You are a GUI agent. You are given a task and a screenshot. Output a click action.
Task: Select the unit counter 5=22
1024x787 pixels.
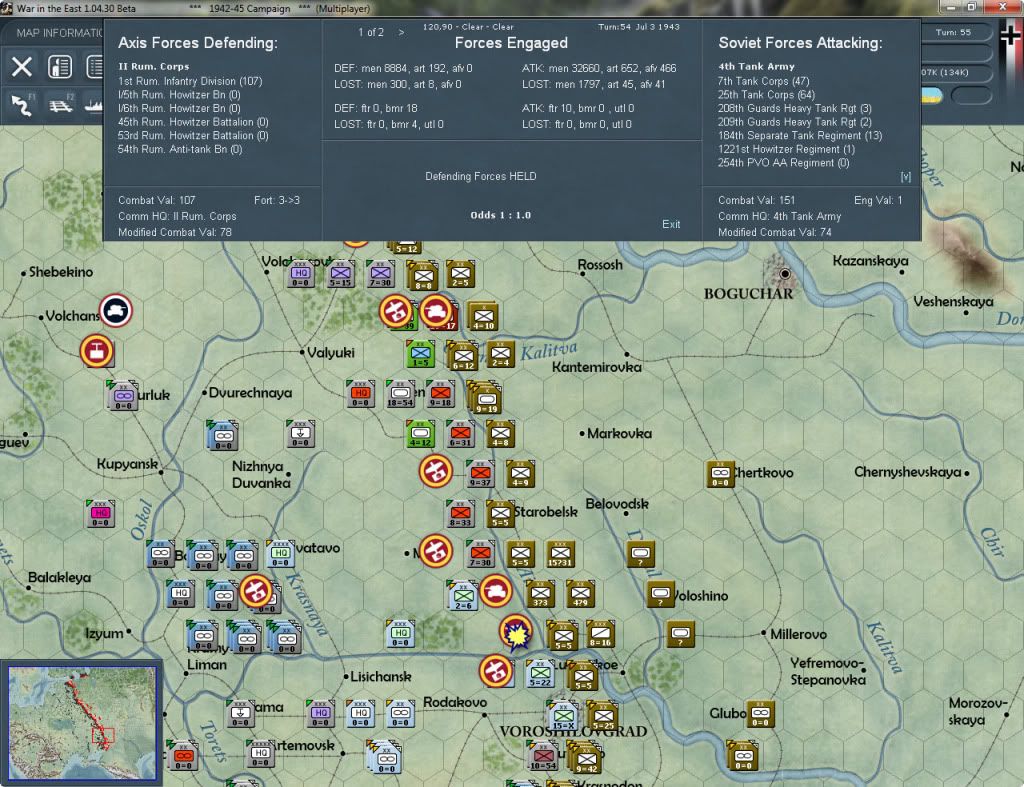(x=540, y=674)
